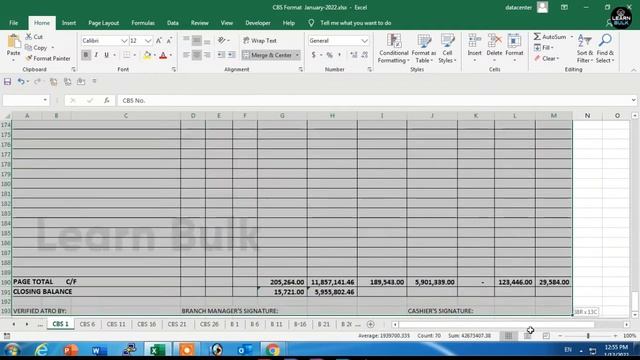Expand the formula bar
The image size is (640, 360).
click(x=633, y=100)
